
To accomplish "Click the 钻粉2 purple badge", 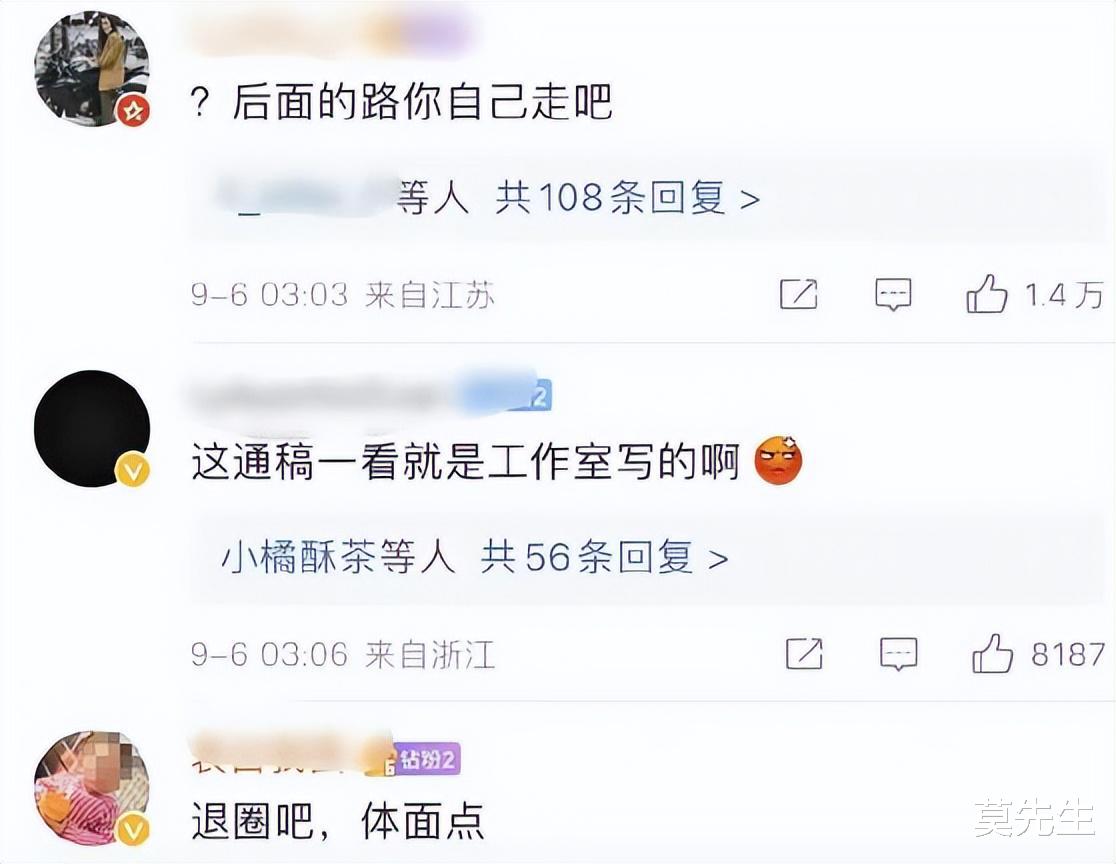I will (428, 760).
